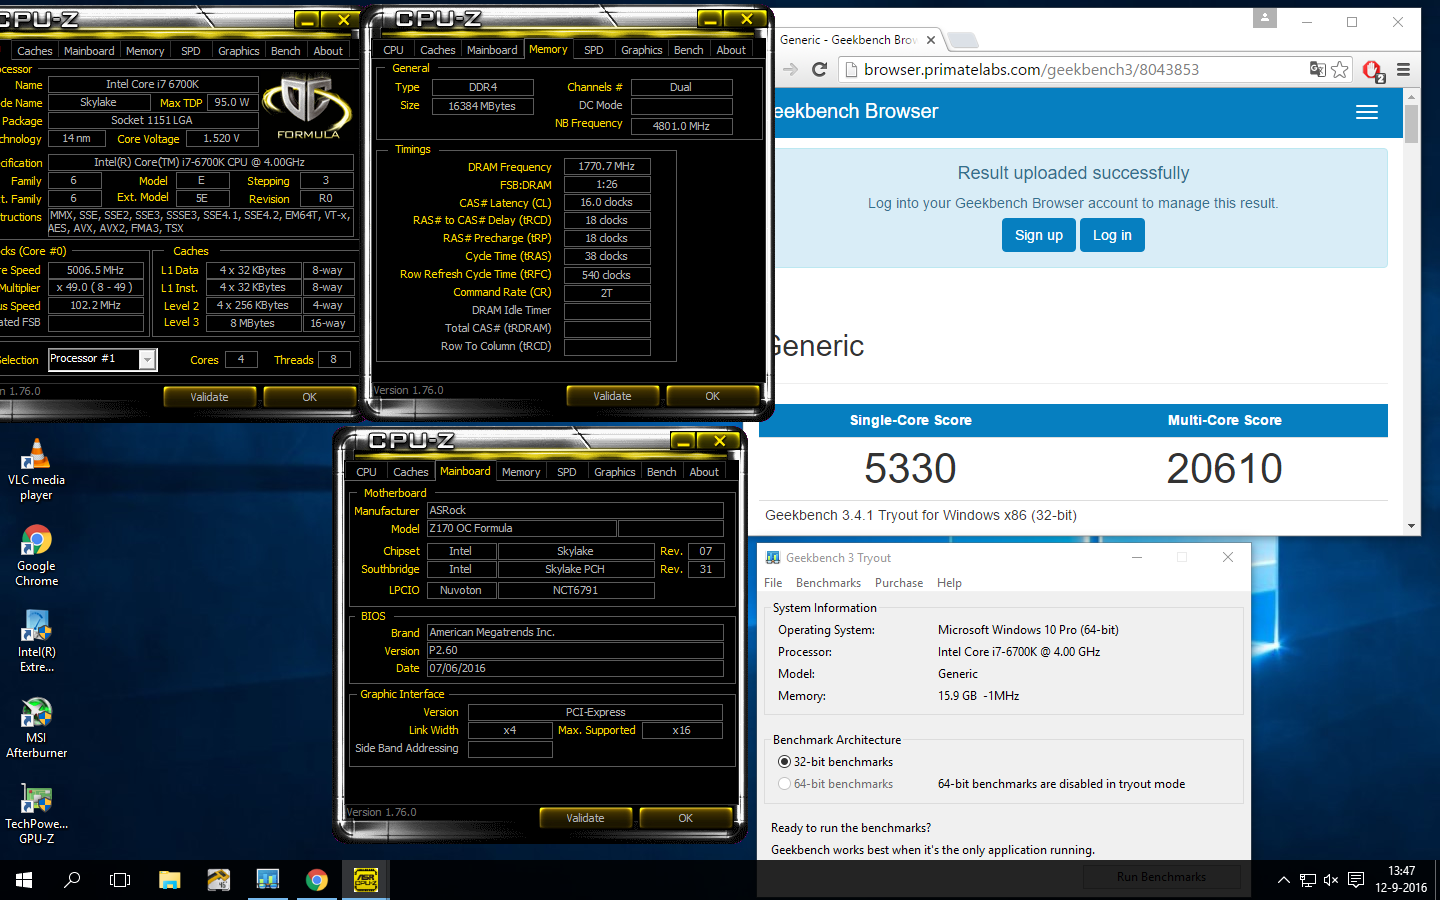Open Graphics tab in the DRAM timings CPU-Z window
Image resolution: width=1440 pixels, height=900 pixels.
pos(642,50)
